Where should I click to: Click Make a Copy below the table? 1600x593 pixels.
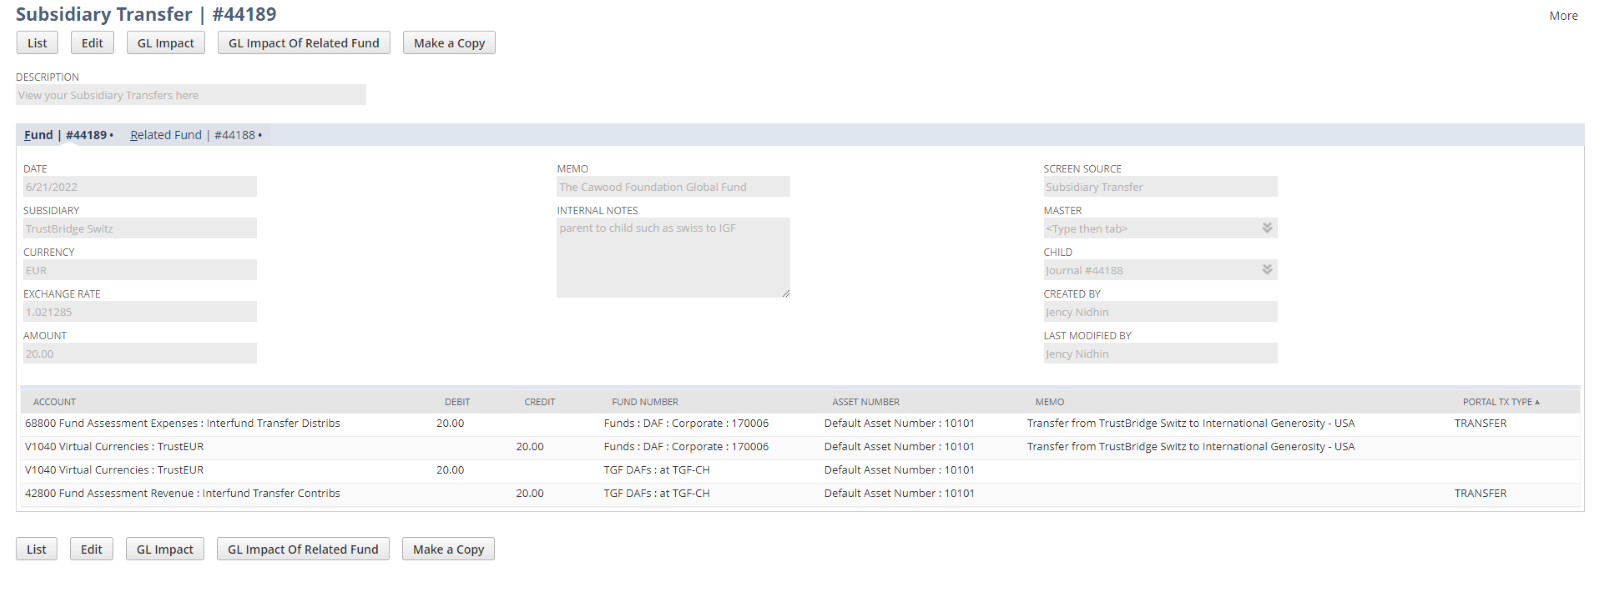click(x=448, y=549)
